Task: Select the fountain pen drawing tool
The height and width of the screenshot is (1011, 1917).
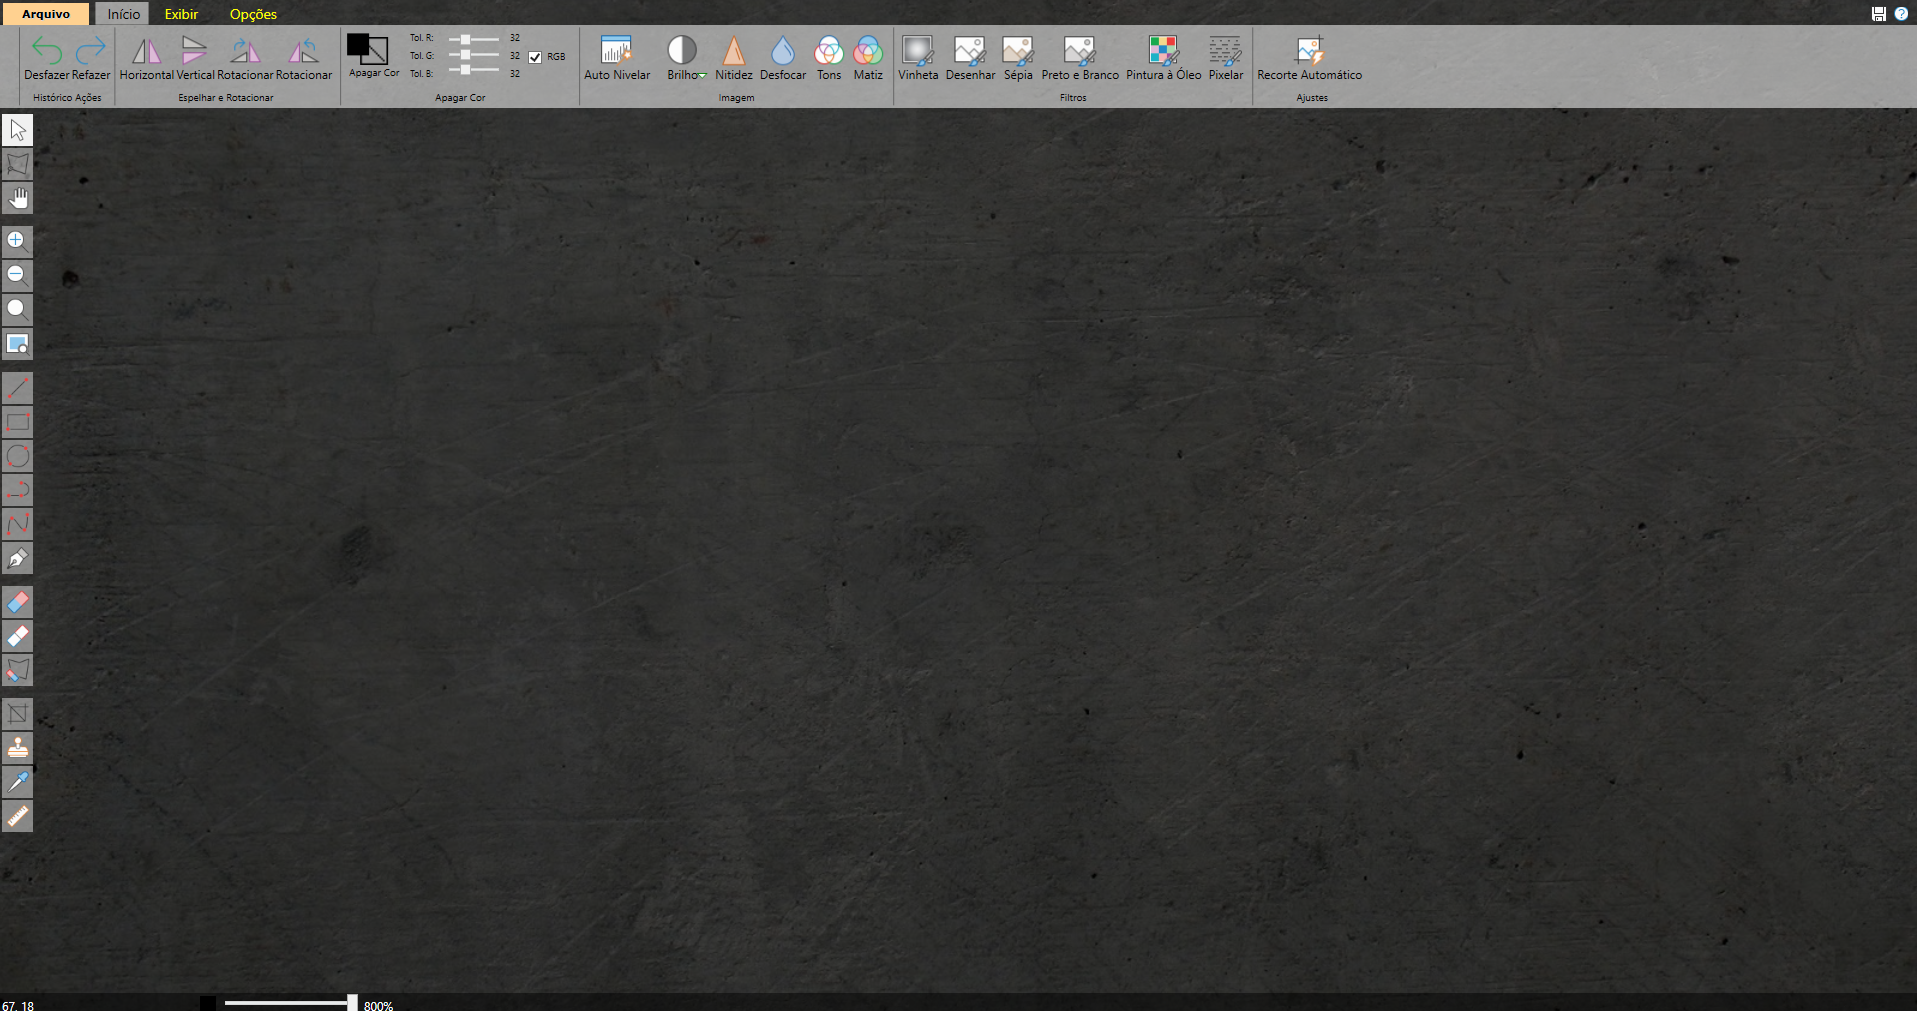Action: [x=18, y=558]
